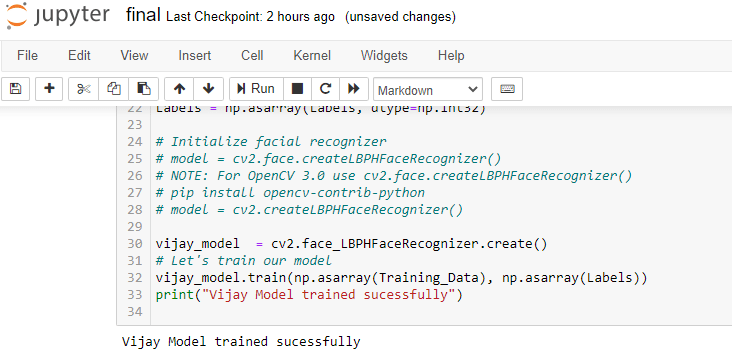Place cursor on empty line 29
The height and width of the screenshot is (361, 732).
[441, 227]
